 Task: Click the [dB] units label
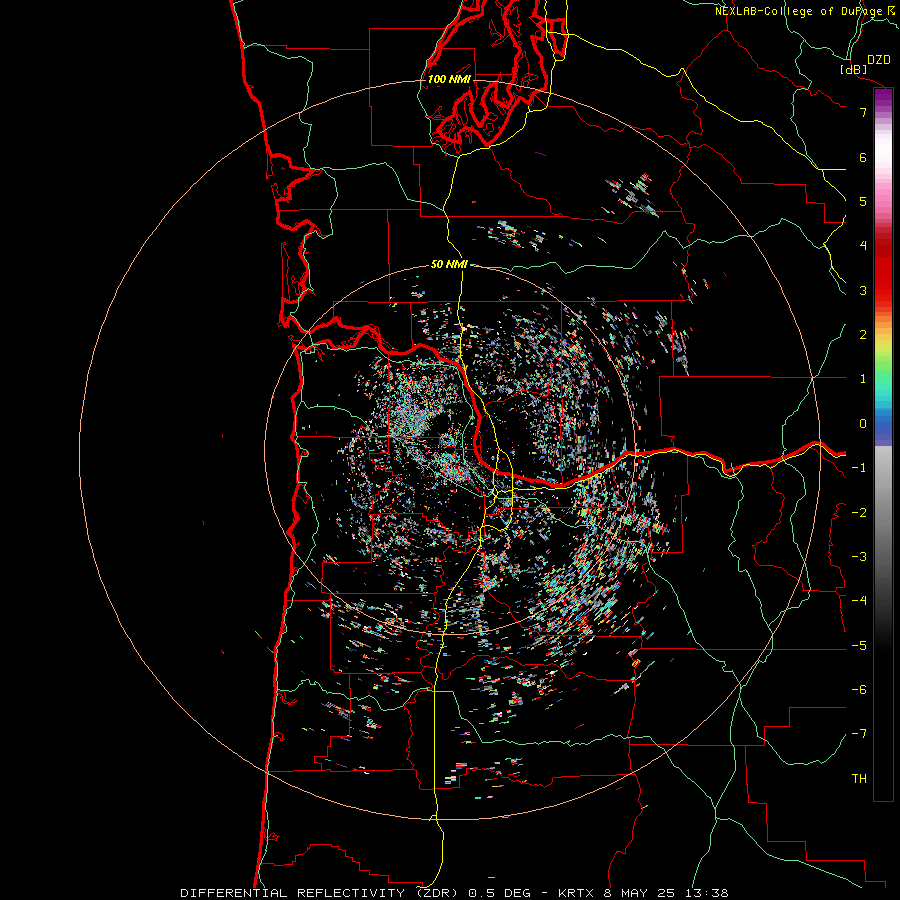point(854,69)
